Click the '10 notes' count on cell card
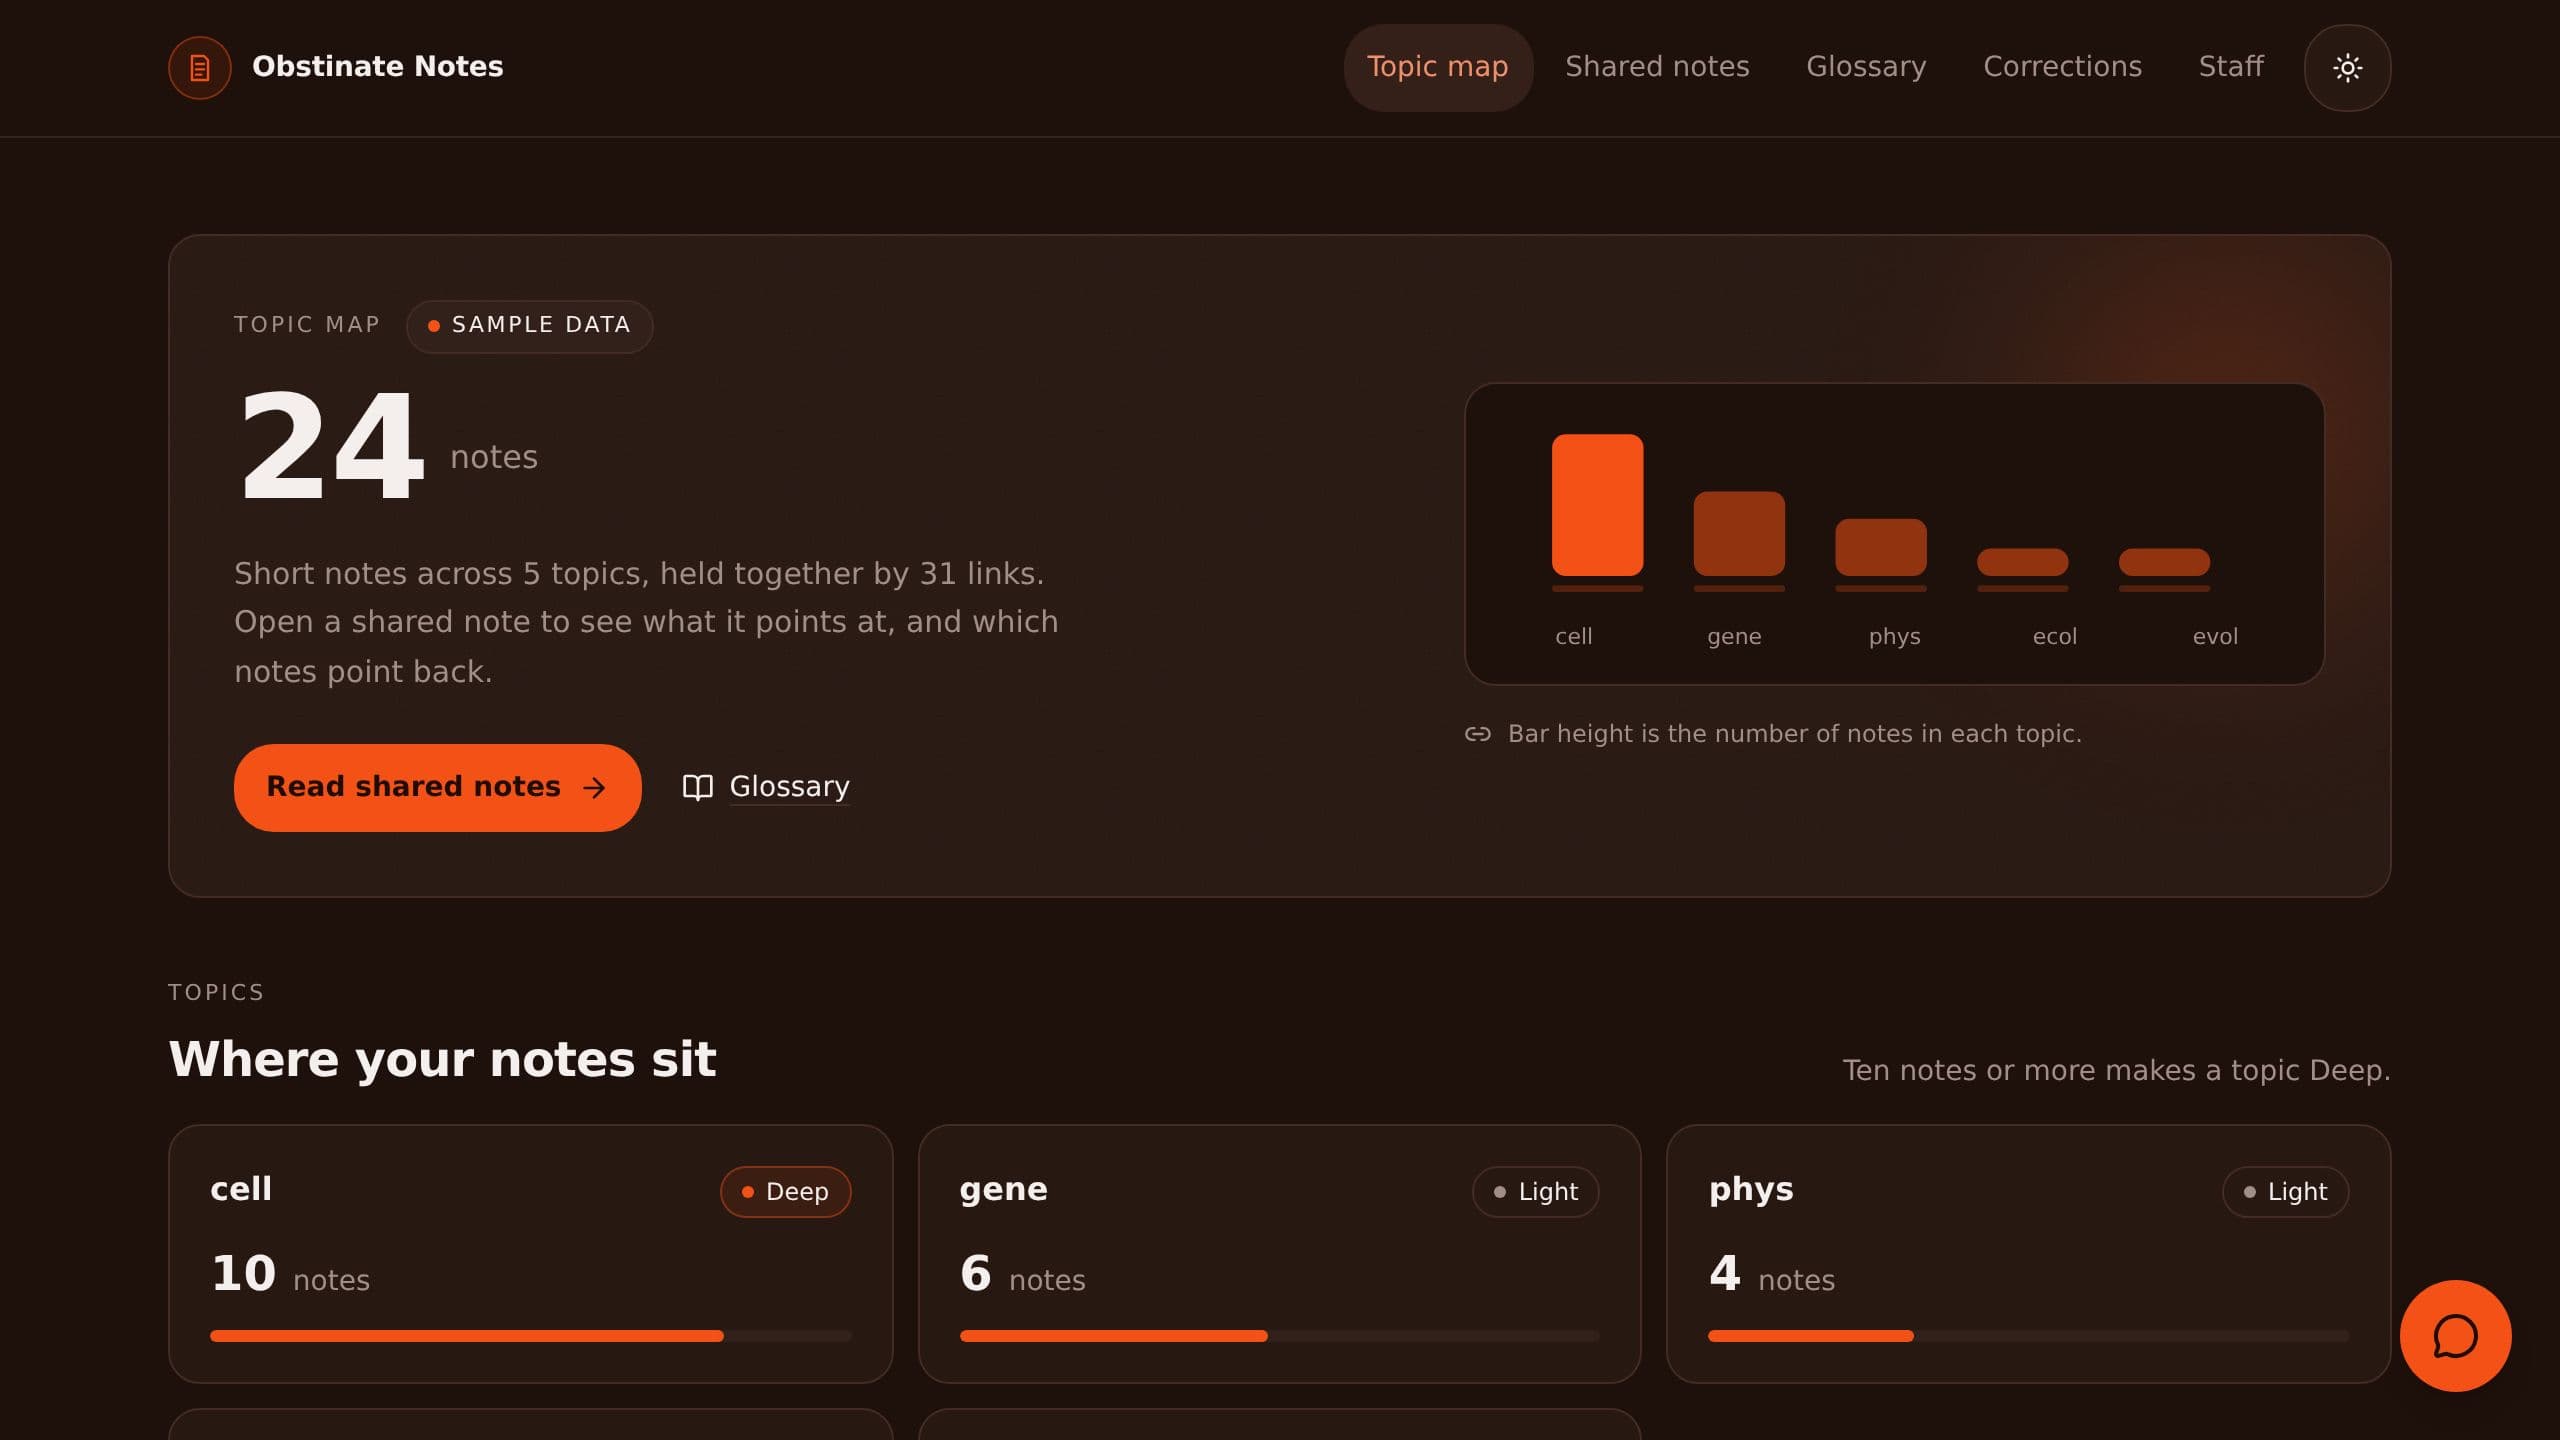 click(x=290, y=1275)
